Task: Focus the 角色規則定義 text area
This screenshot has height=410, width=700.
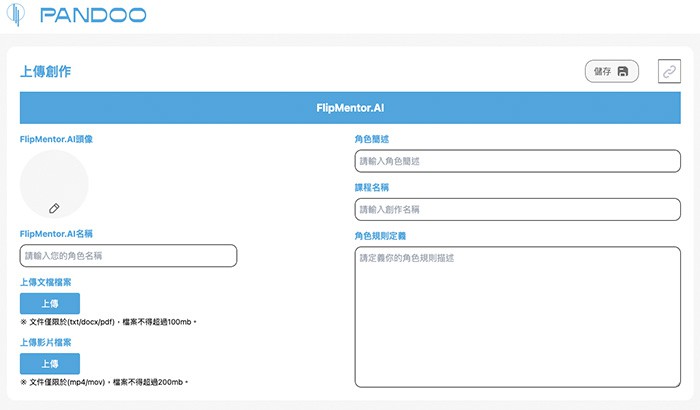Action: pyautogui.click(x=517, y=317)
